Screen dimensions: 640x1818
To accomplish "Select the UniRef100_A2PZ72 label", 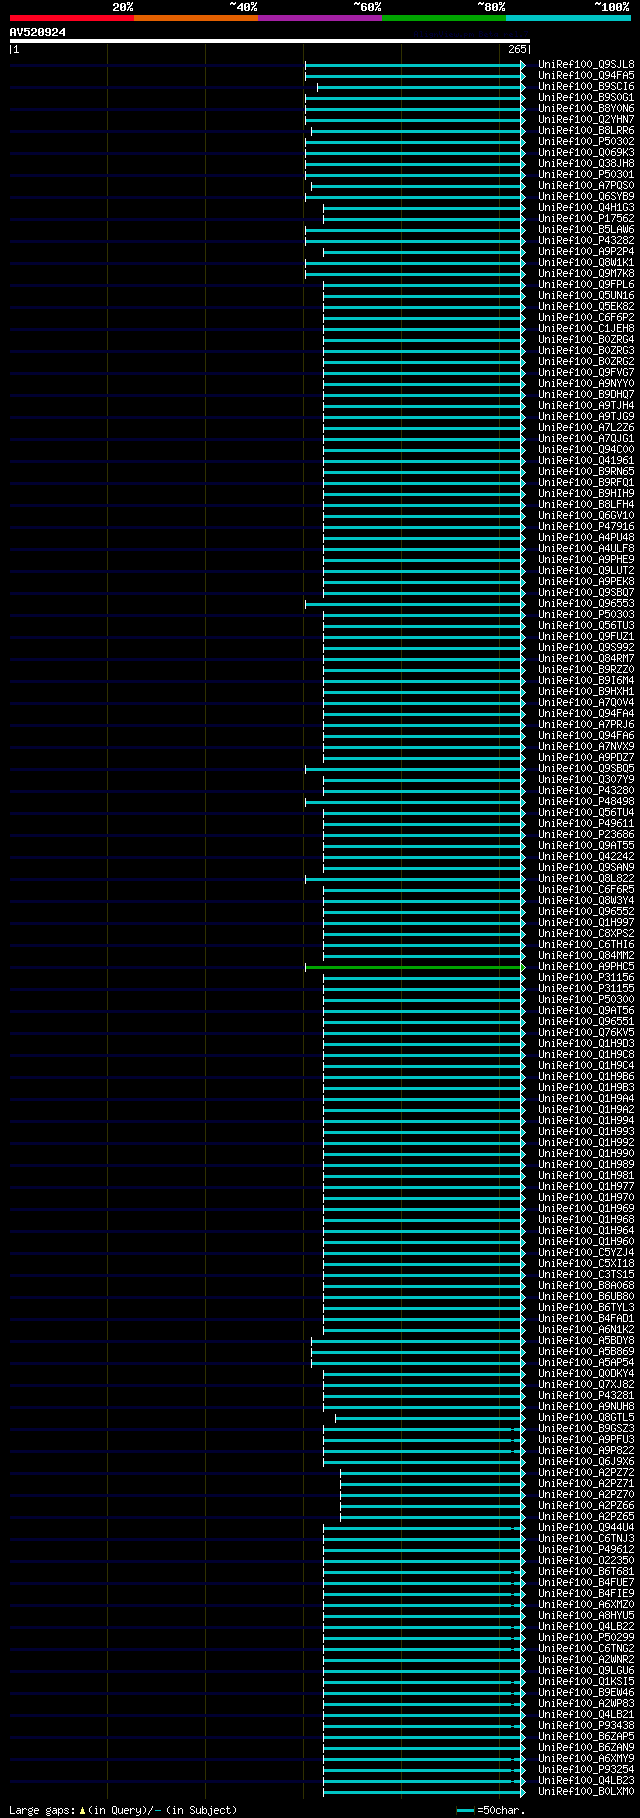I will (x=586, y=1473).
